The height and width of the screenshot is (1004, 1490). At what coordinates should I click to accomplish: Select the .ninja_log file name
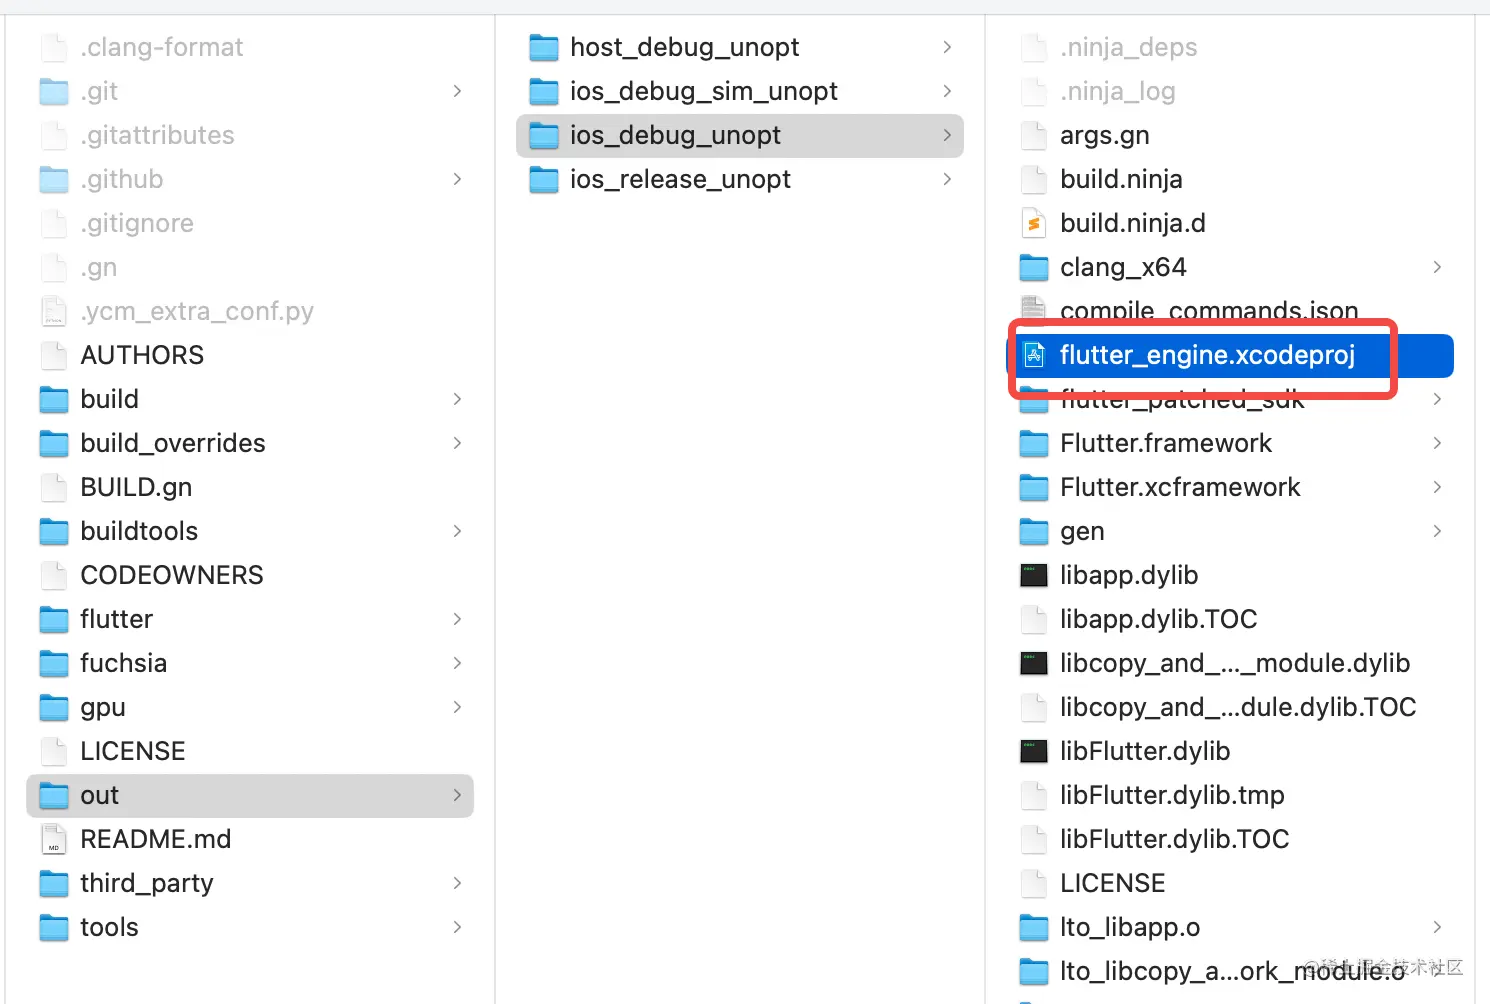click(1118, 91)
